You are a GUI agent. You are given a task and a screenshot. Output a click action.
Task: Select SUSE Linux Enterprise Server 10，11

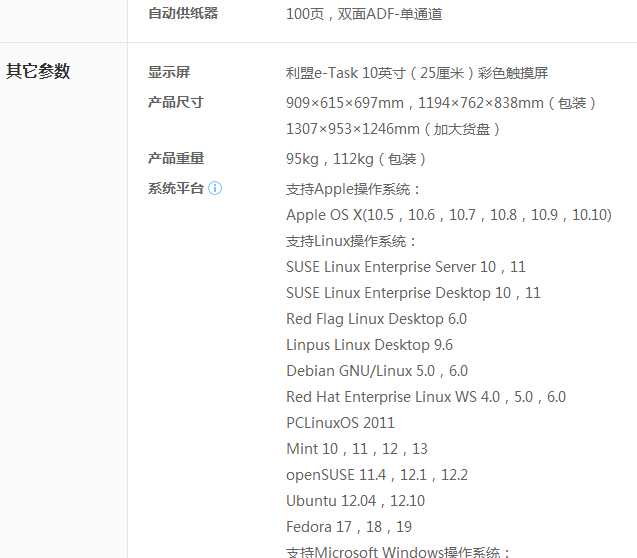[406, 267]
